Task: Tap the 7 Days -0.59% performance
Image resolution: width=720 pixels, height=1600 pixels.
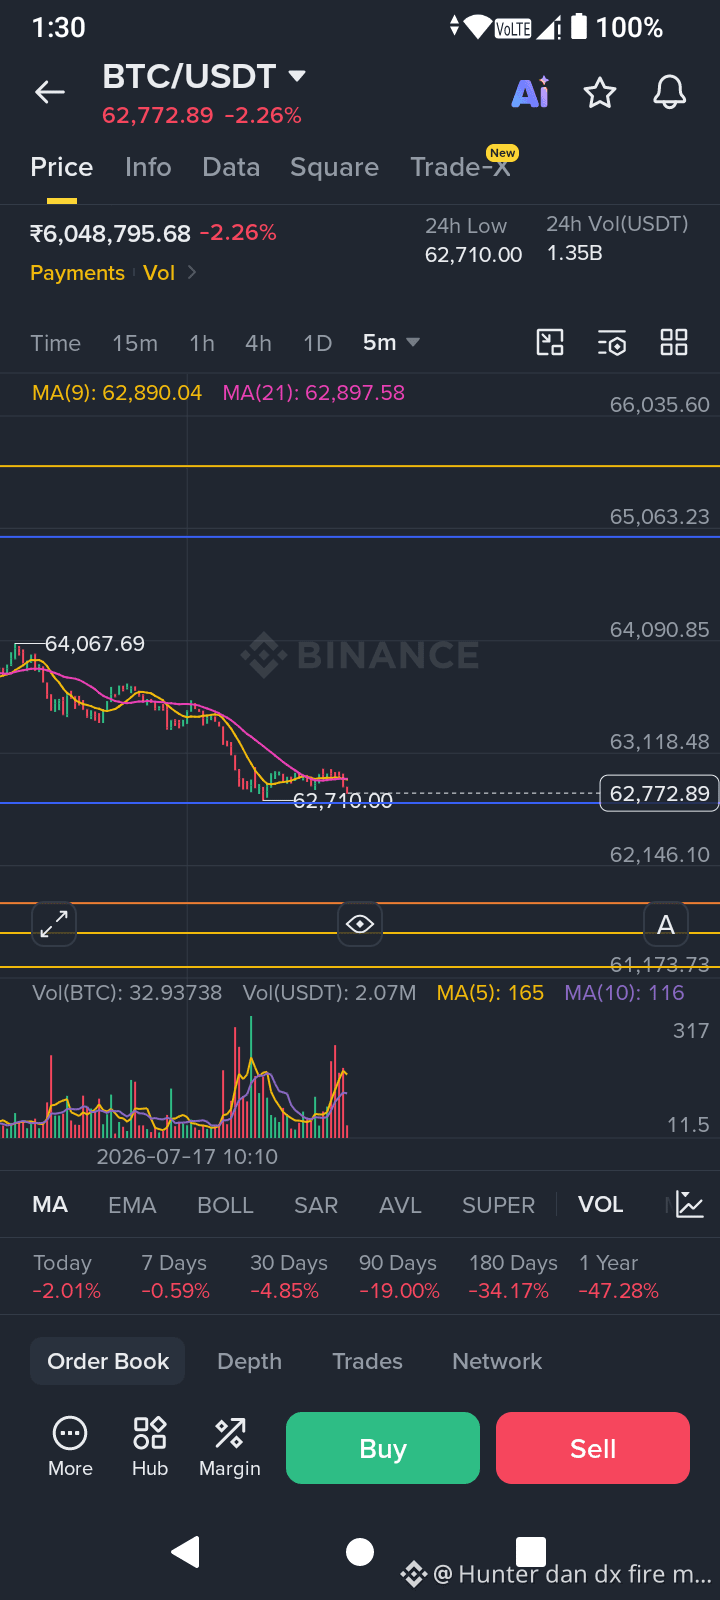Action: tap(175, 1277)
